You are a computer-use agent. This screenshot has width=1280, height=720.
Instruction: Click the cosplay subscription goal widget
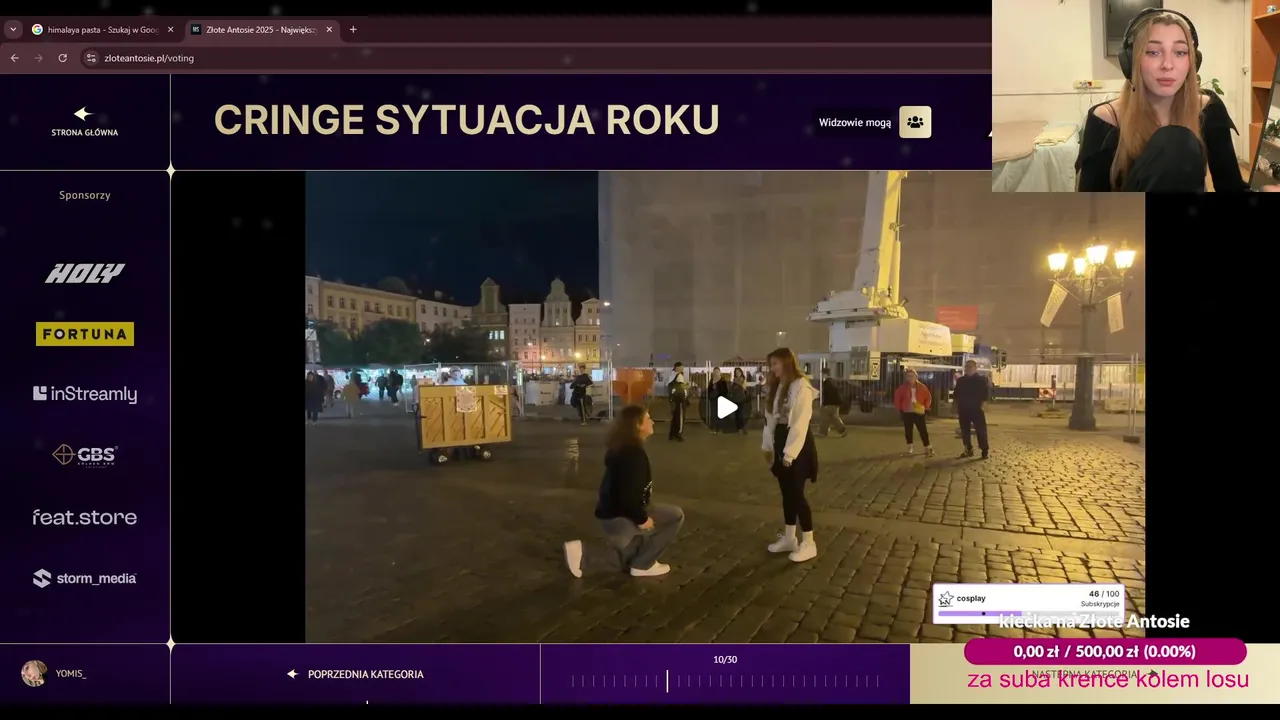point(1028,603)
